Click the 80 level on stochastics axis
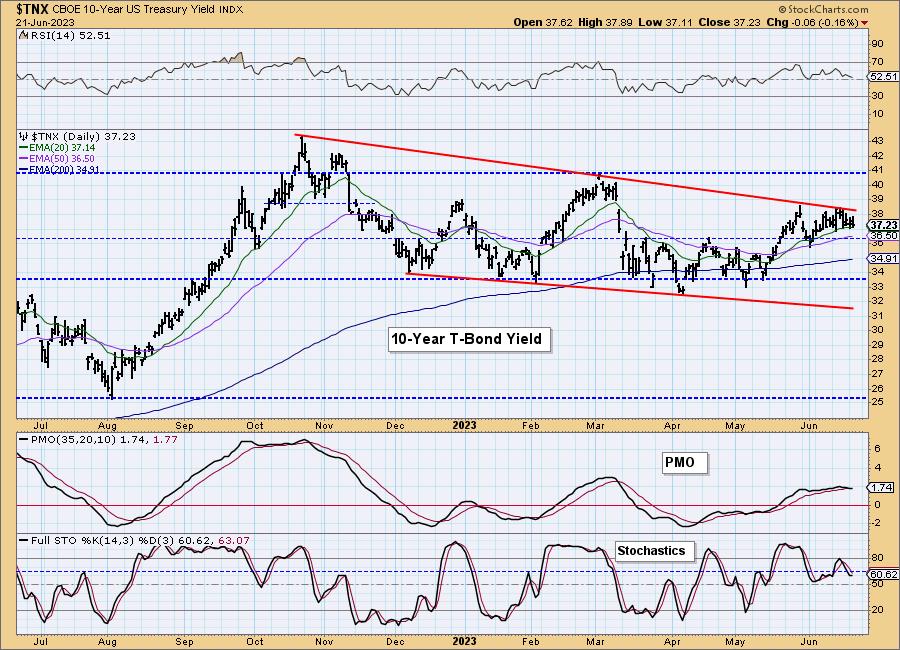The height and width of the screenshot is (650, 900). pyautogui.click(x=878, y=558)
